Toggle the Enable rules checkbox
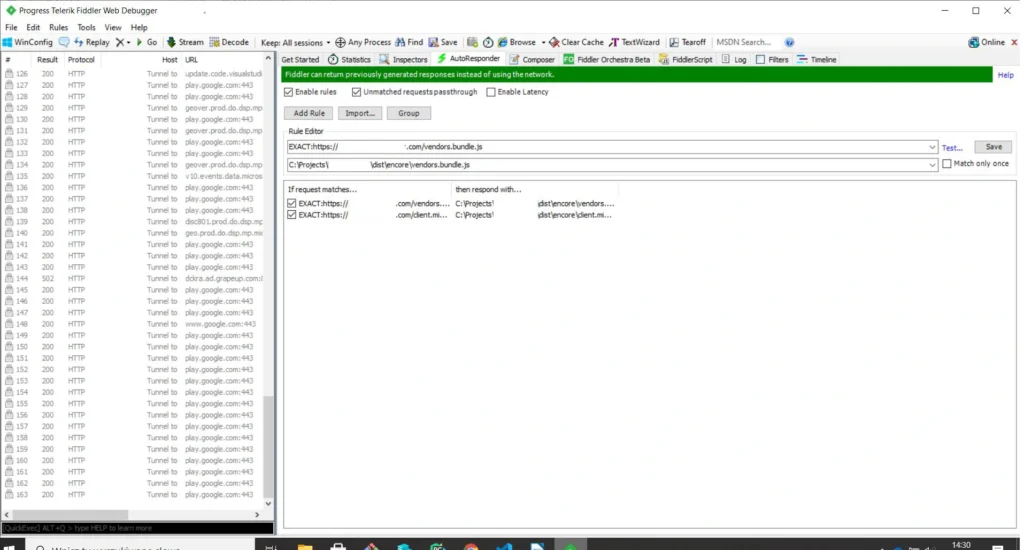 pyautogui.click(x=289, y=92)
